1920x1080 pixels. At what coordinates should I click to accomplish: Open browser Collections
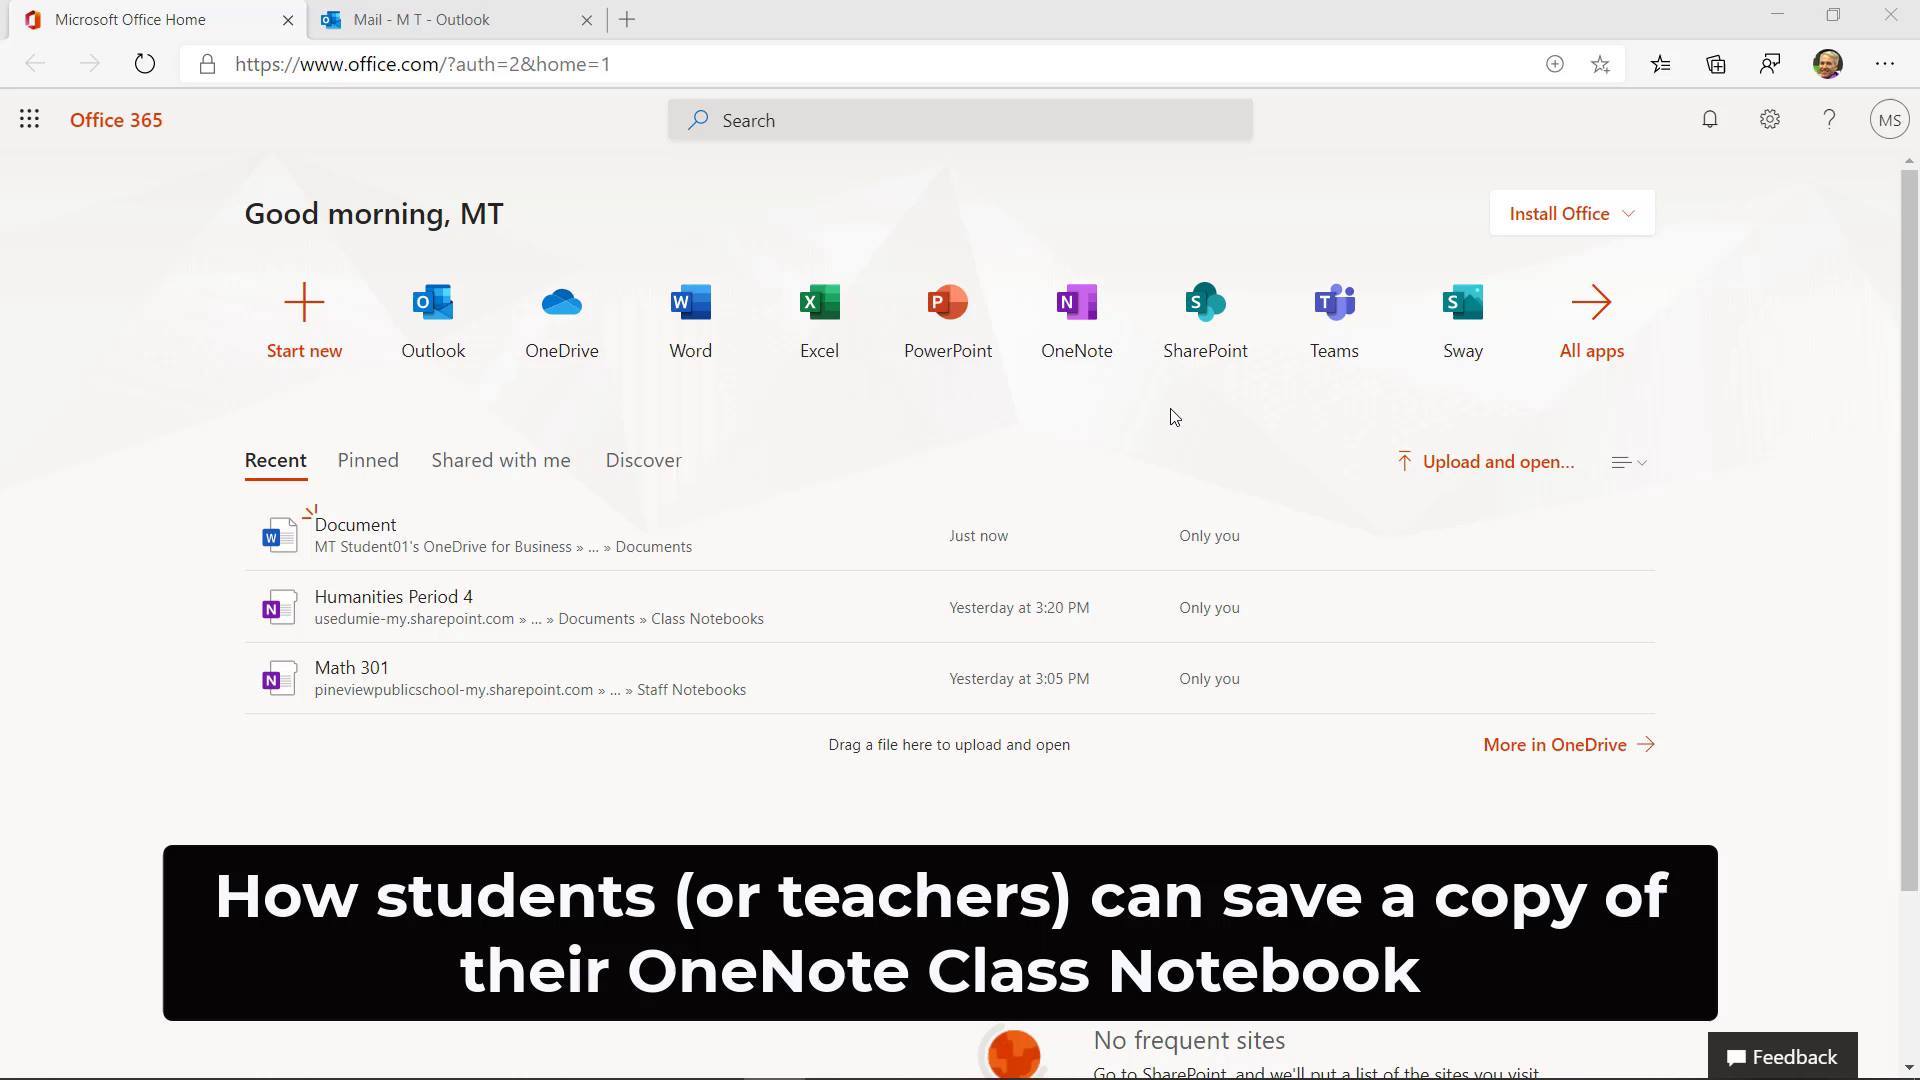tap(1716, 64)
